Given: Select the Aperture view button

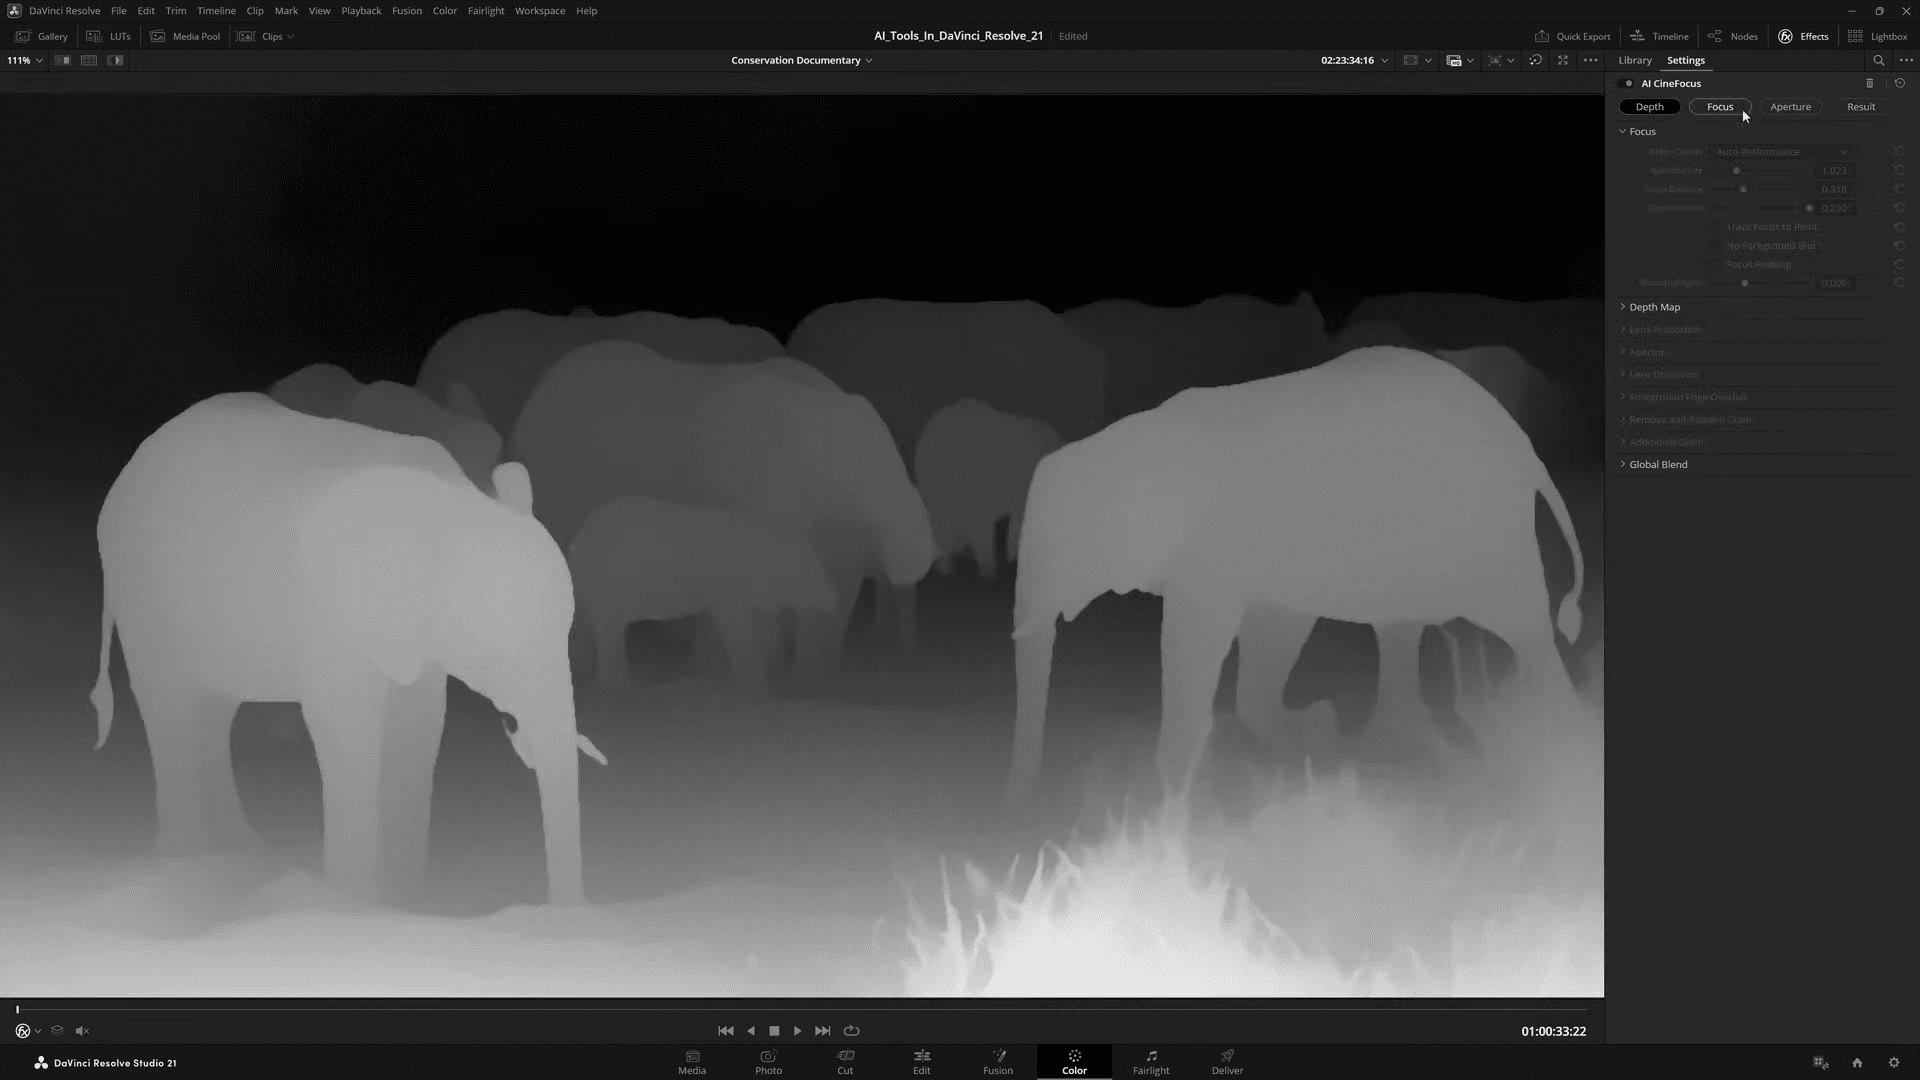Looking at the screenshot, I should [1790, 106].
